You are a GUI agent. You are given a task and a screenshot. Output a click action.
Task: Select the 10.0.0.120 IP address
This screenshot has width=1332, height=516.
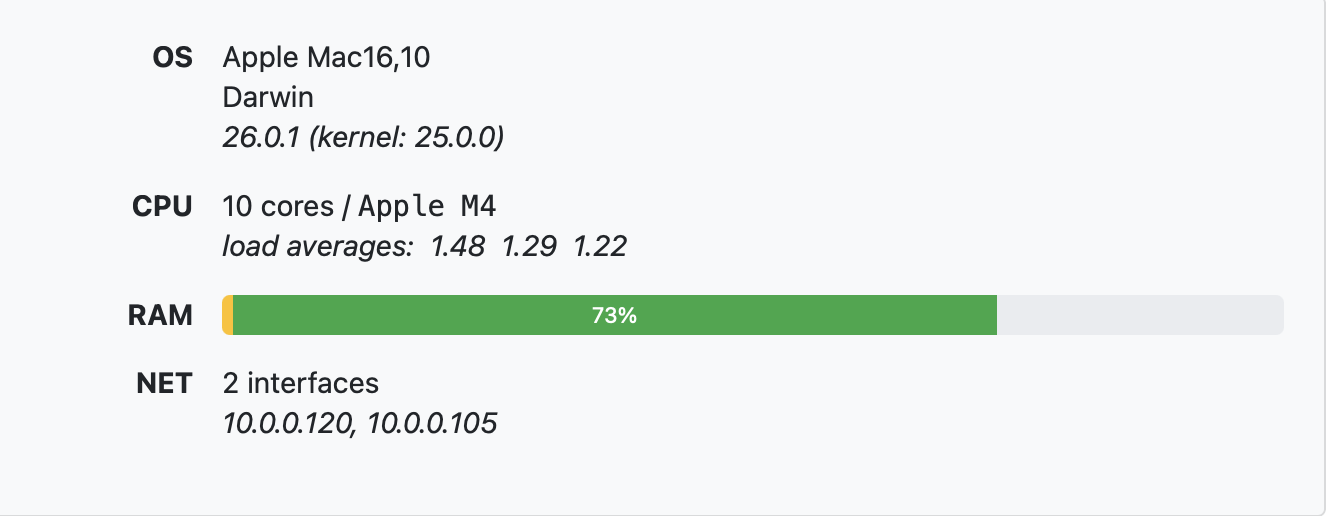[286, 424]
